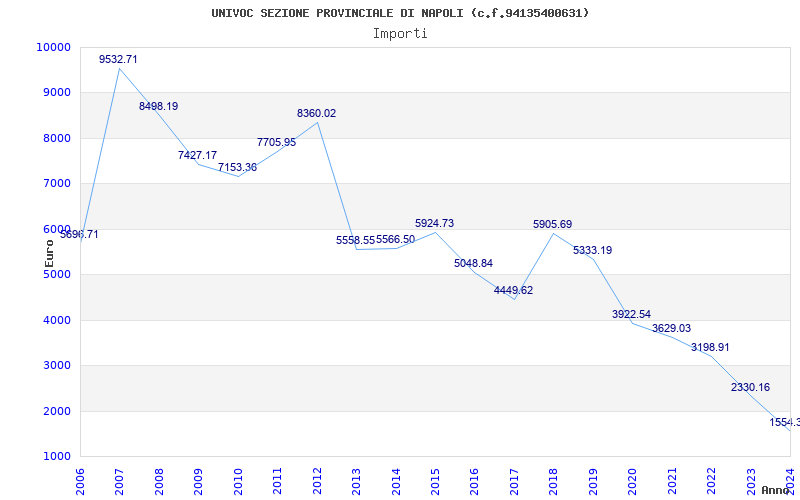Click the data label 5905.69
The width and height of the screenshot is (800, 500).
553,224
